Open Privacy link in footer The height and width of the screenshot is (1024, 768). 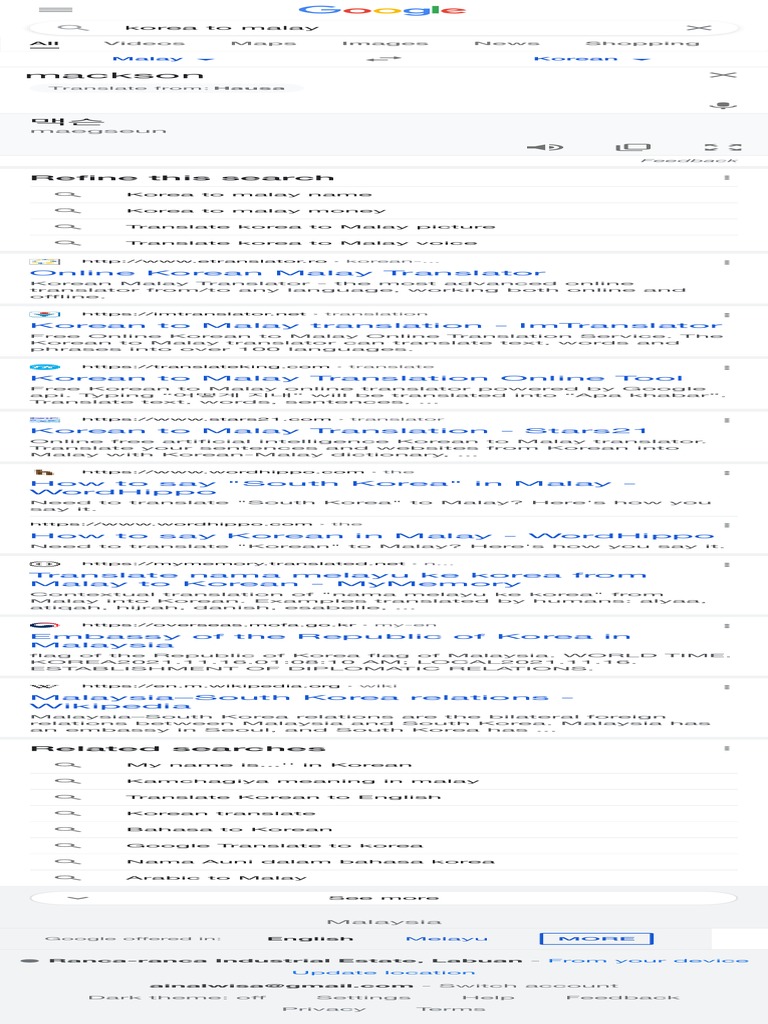click(323, 1010)
